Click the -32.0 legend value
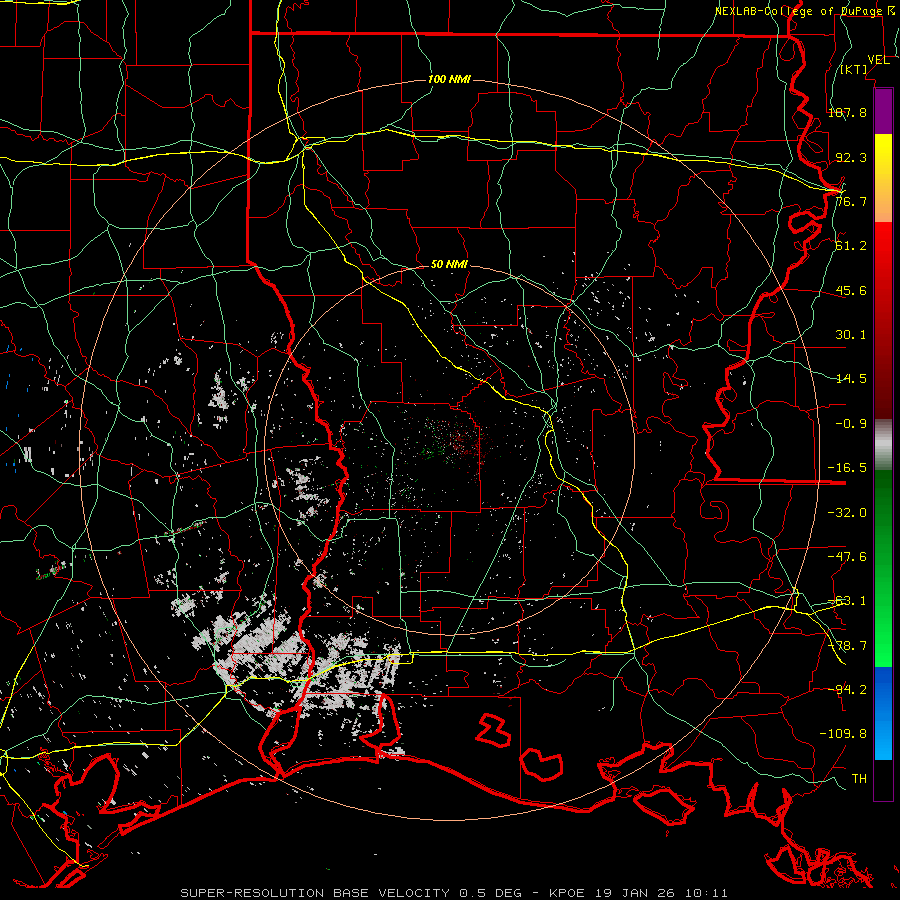Image resolution: width=900 pixels, height=900 pixels. coord(847,513)
